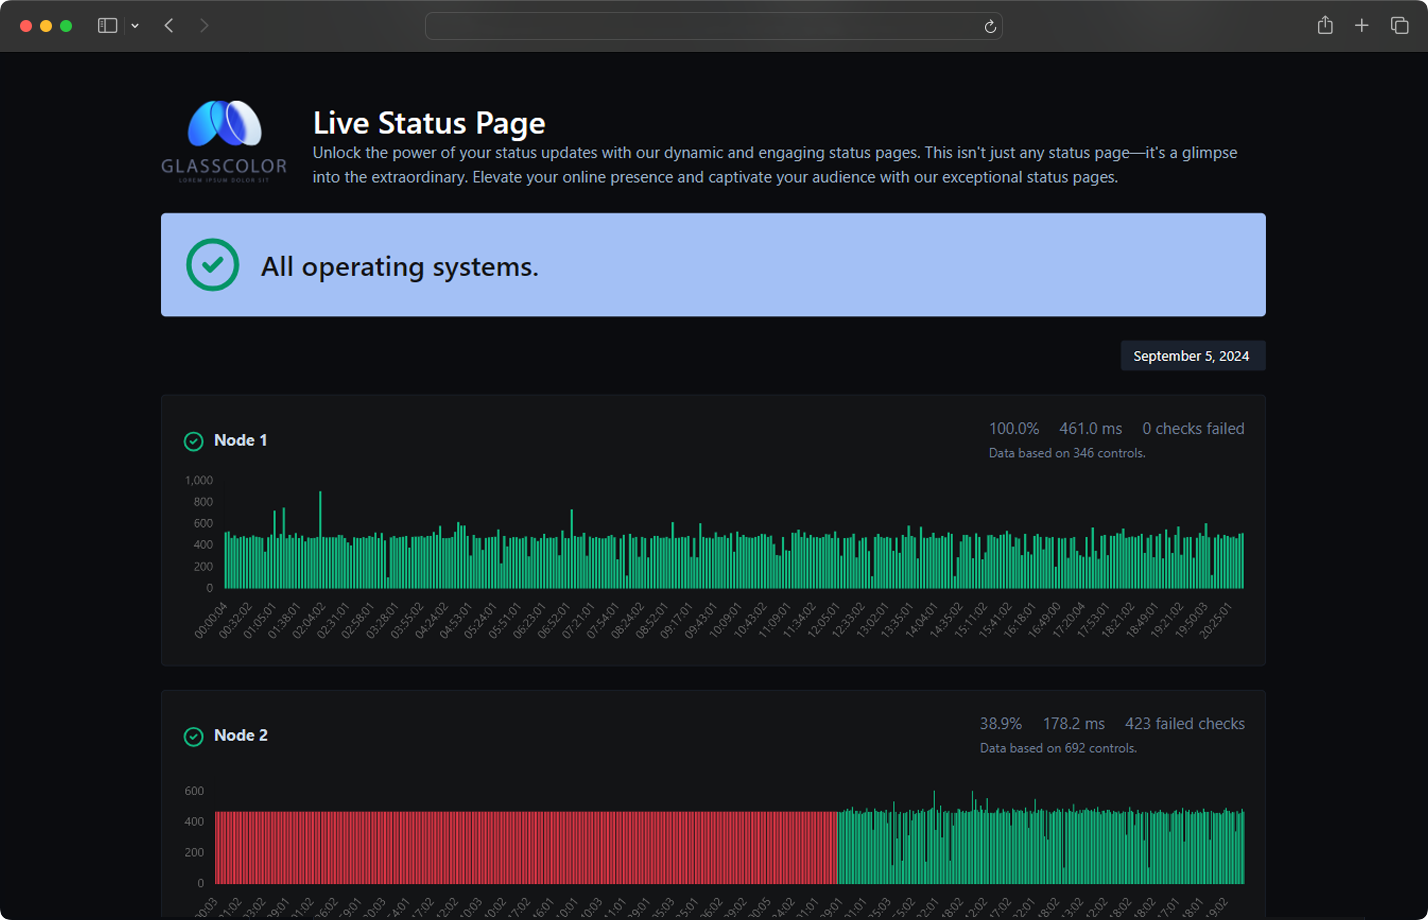
Task: Expand the sidebar chevron next to the panel icon
Action: (x=133, y=26)
